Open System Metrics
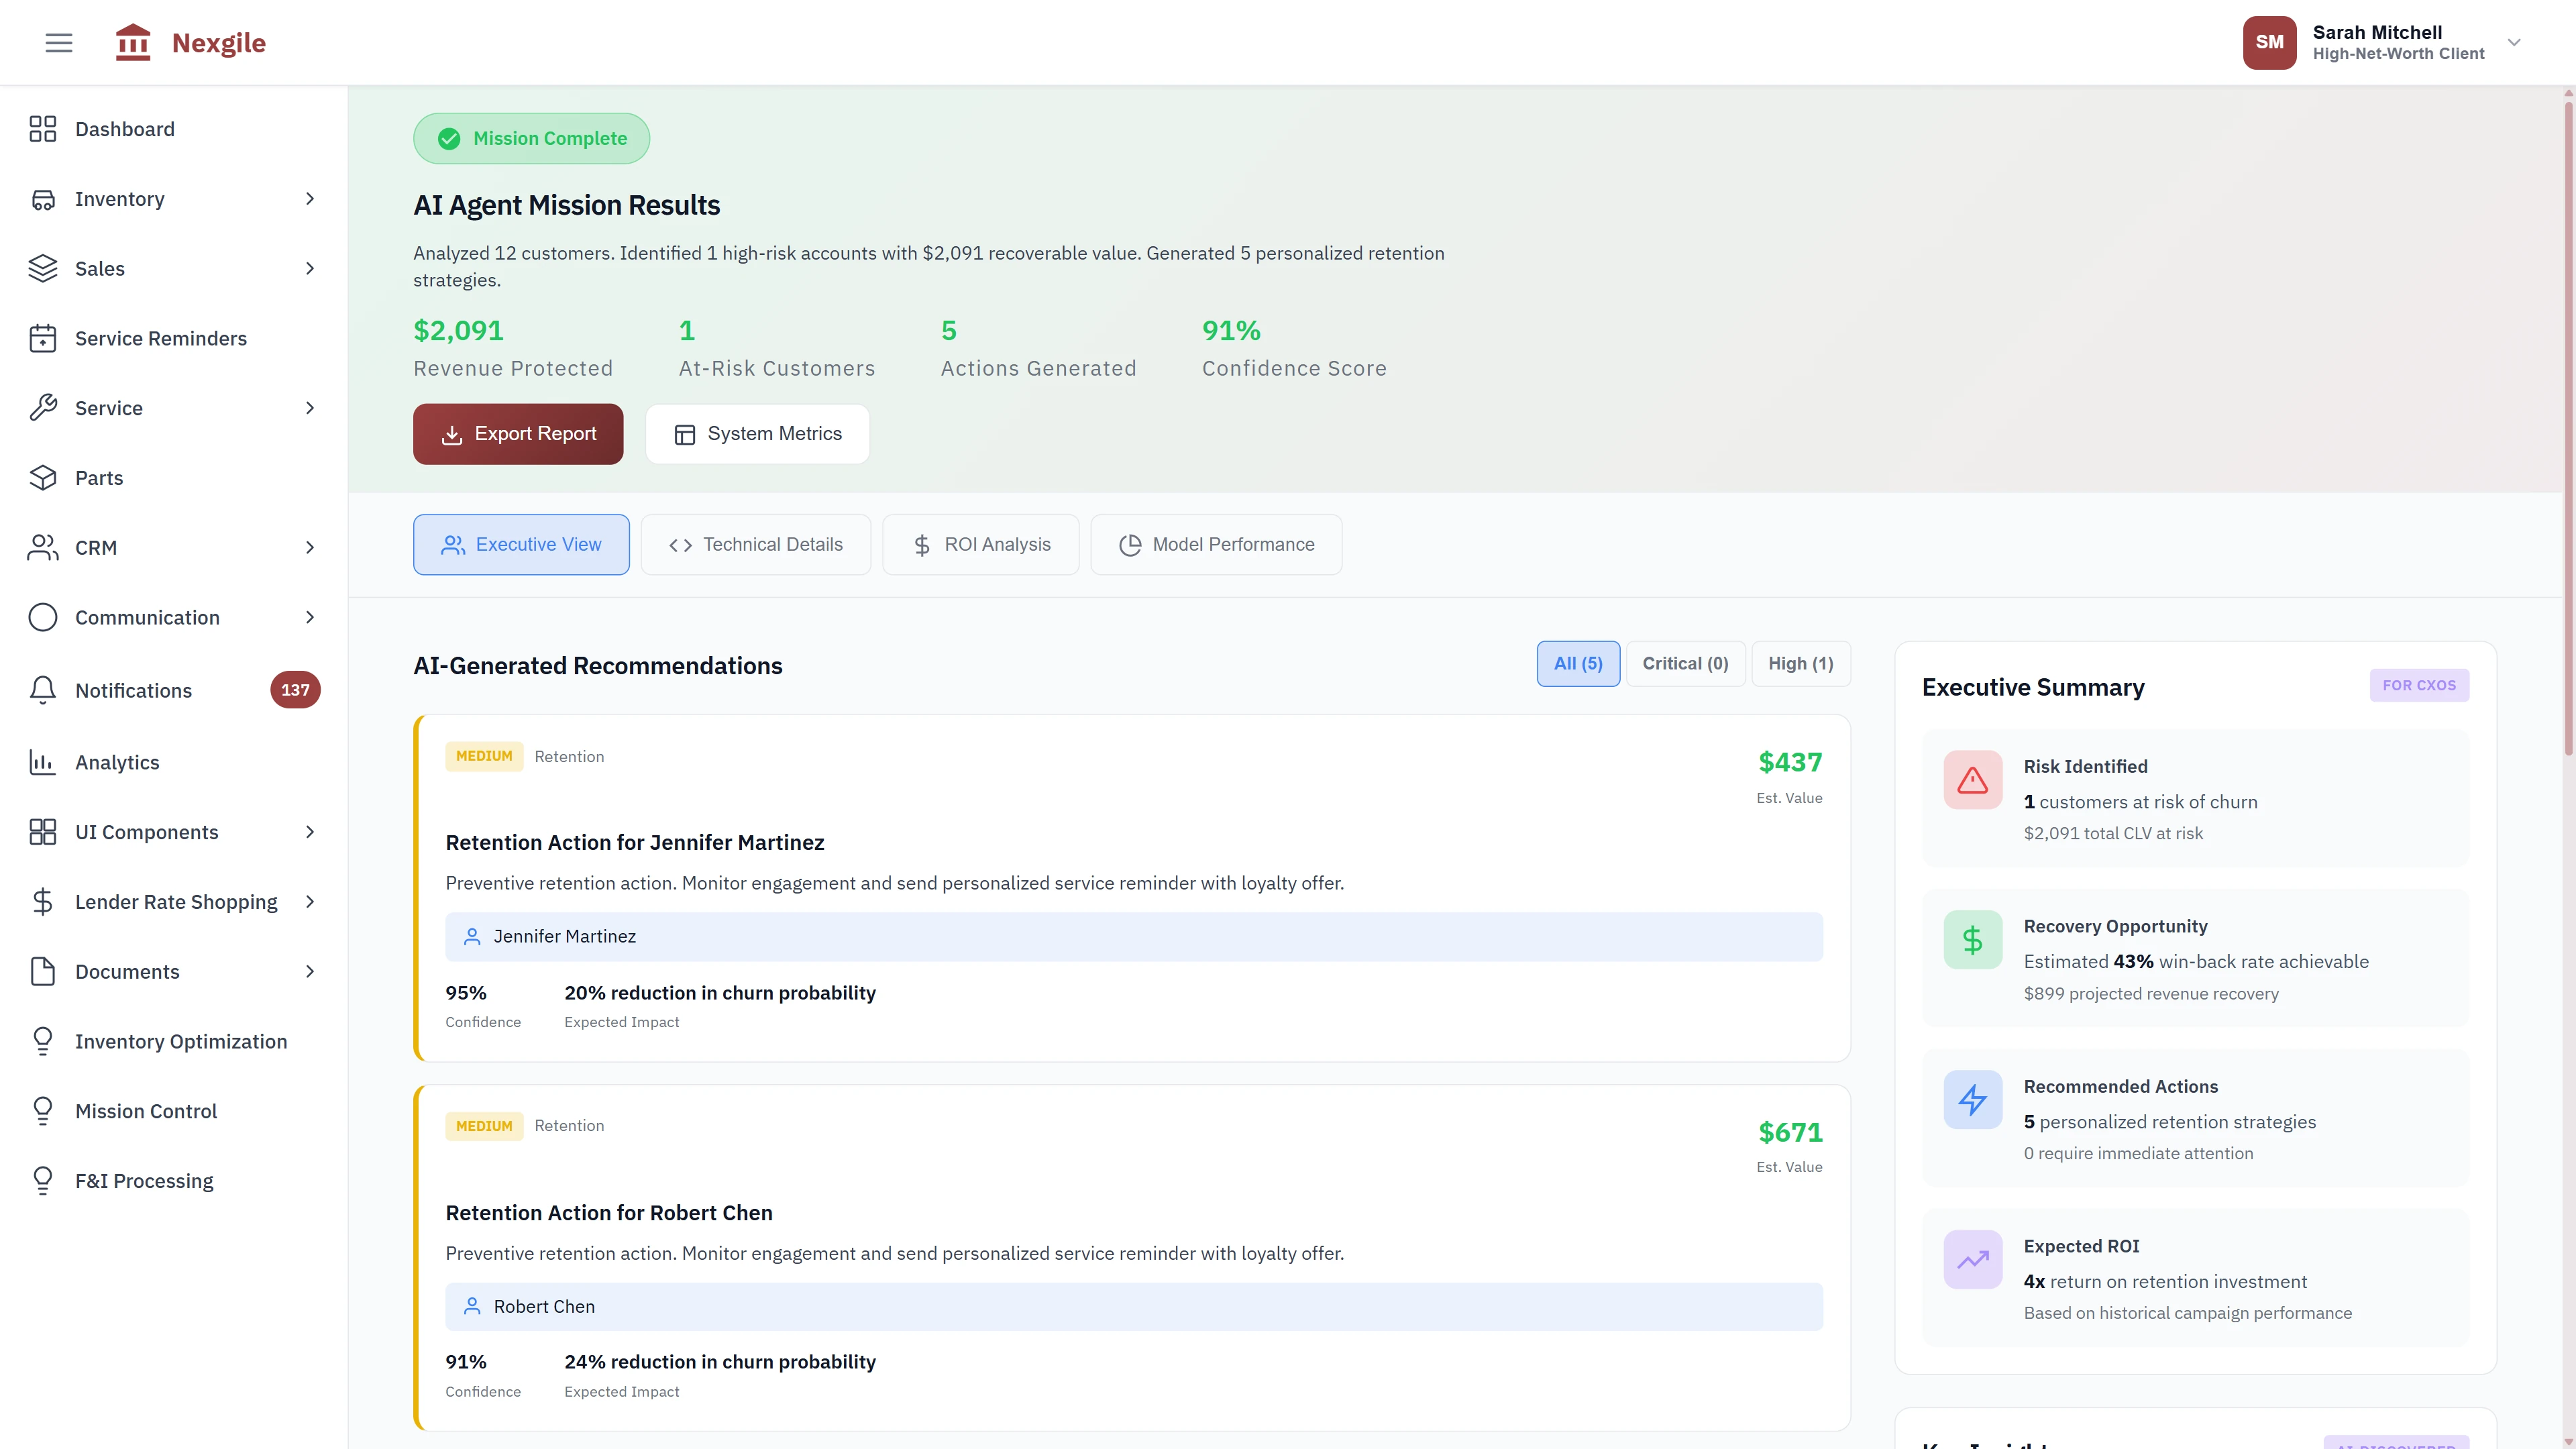Image resolution: width=2576 pixels, height=1449 pixels. 757,433
